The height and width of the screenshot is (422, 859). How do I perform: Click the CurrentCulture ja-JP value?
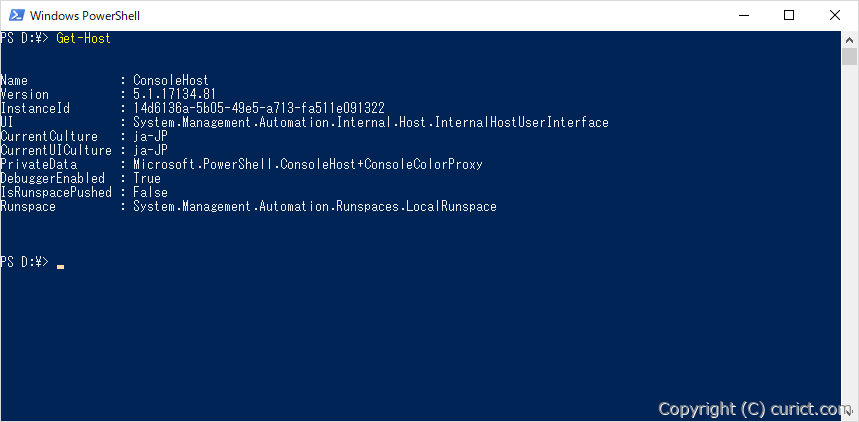(x=150, y=136)
